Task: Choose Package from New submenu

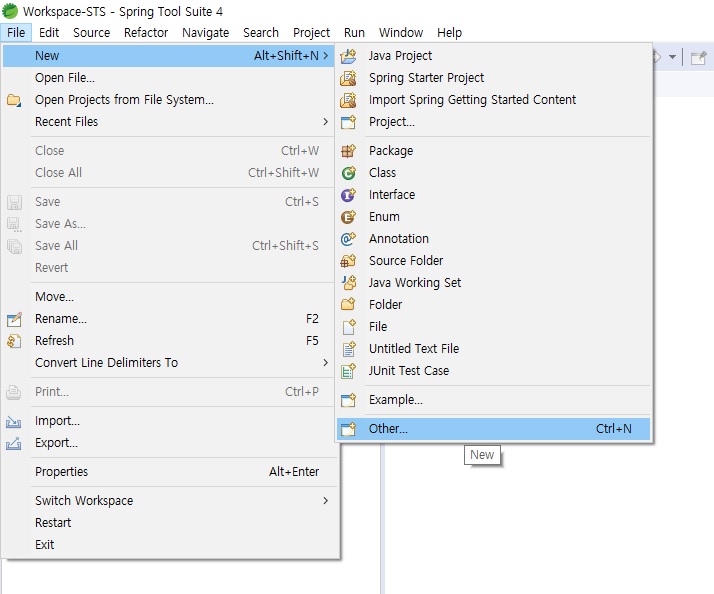Action: (x=494, y=151)
